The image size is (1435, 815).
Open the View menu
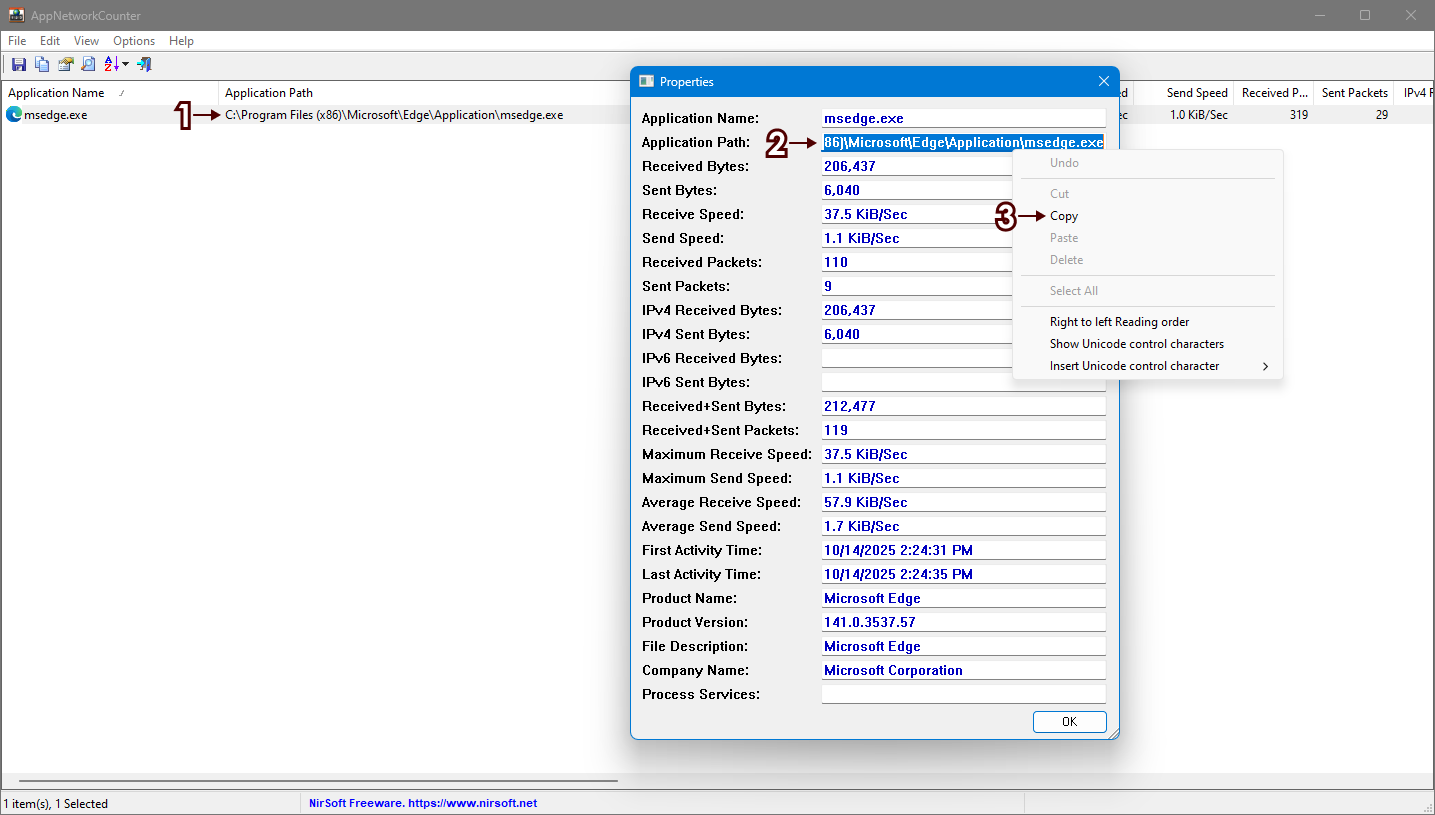pyautogui.click(x=86, y=41)
